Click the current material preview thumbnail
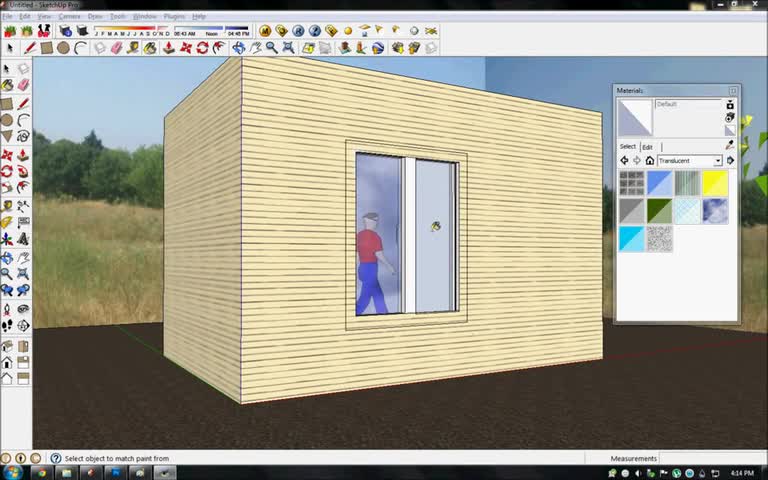This screenshot has height=480, width=768. tap(635, 118)
